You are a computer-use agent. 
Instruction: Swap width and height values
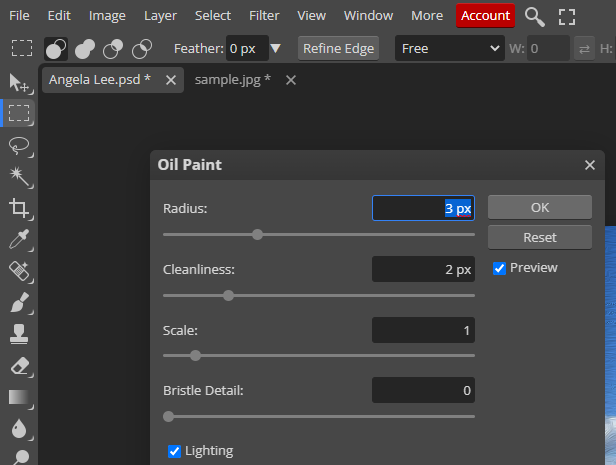coord(584,49)
